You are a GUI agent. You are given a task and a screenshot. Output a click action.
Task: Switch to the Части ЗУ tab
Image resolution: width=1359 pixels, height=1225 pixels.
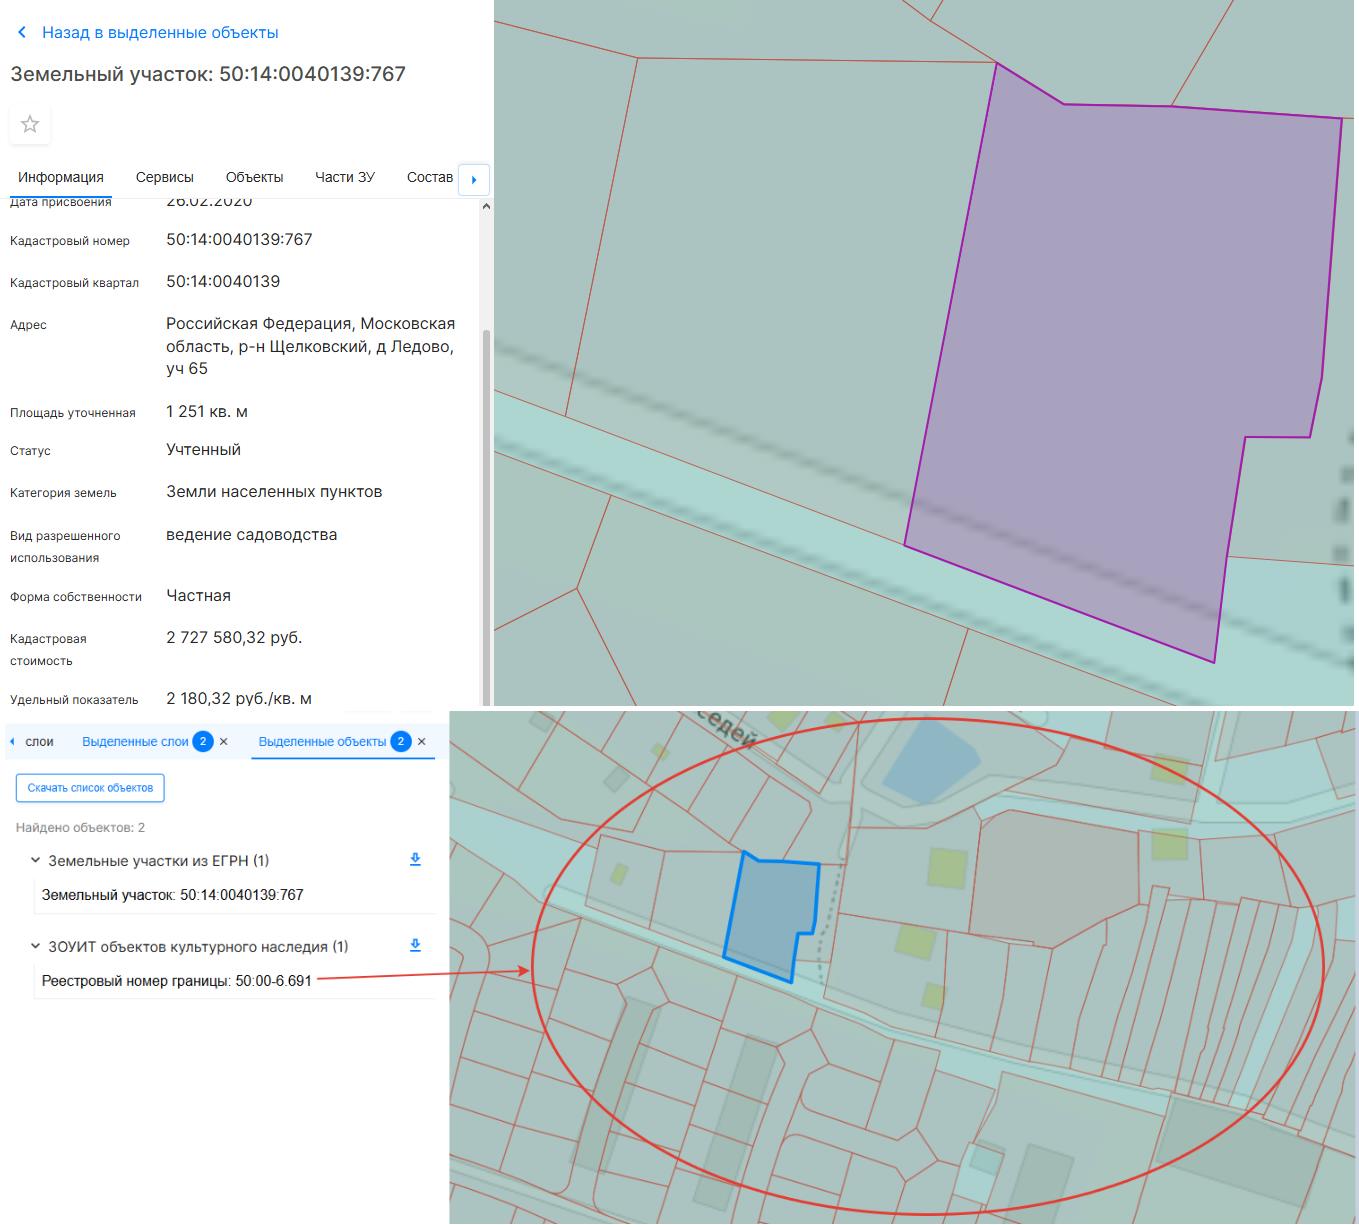click(x=345, y=177)
